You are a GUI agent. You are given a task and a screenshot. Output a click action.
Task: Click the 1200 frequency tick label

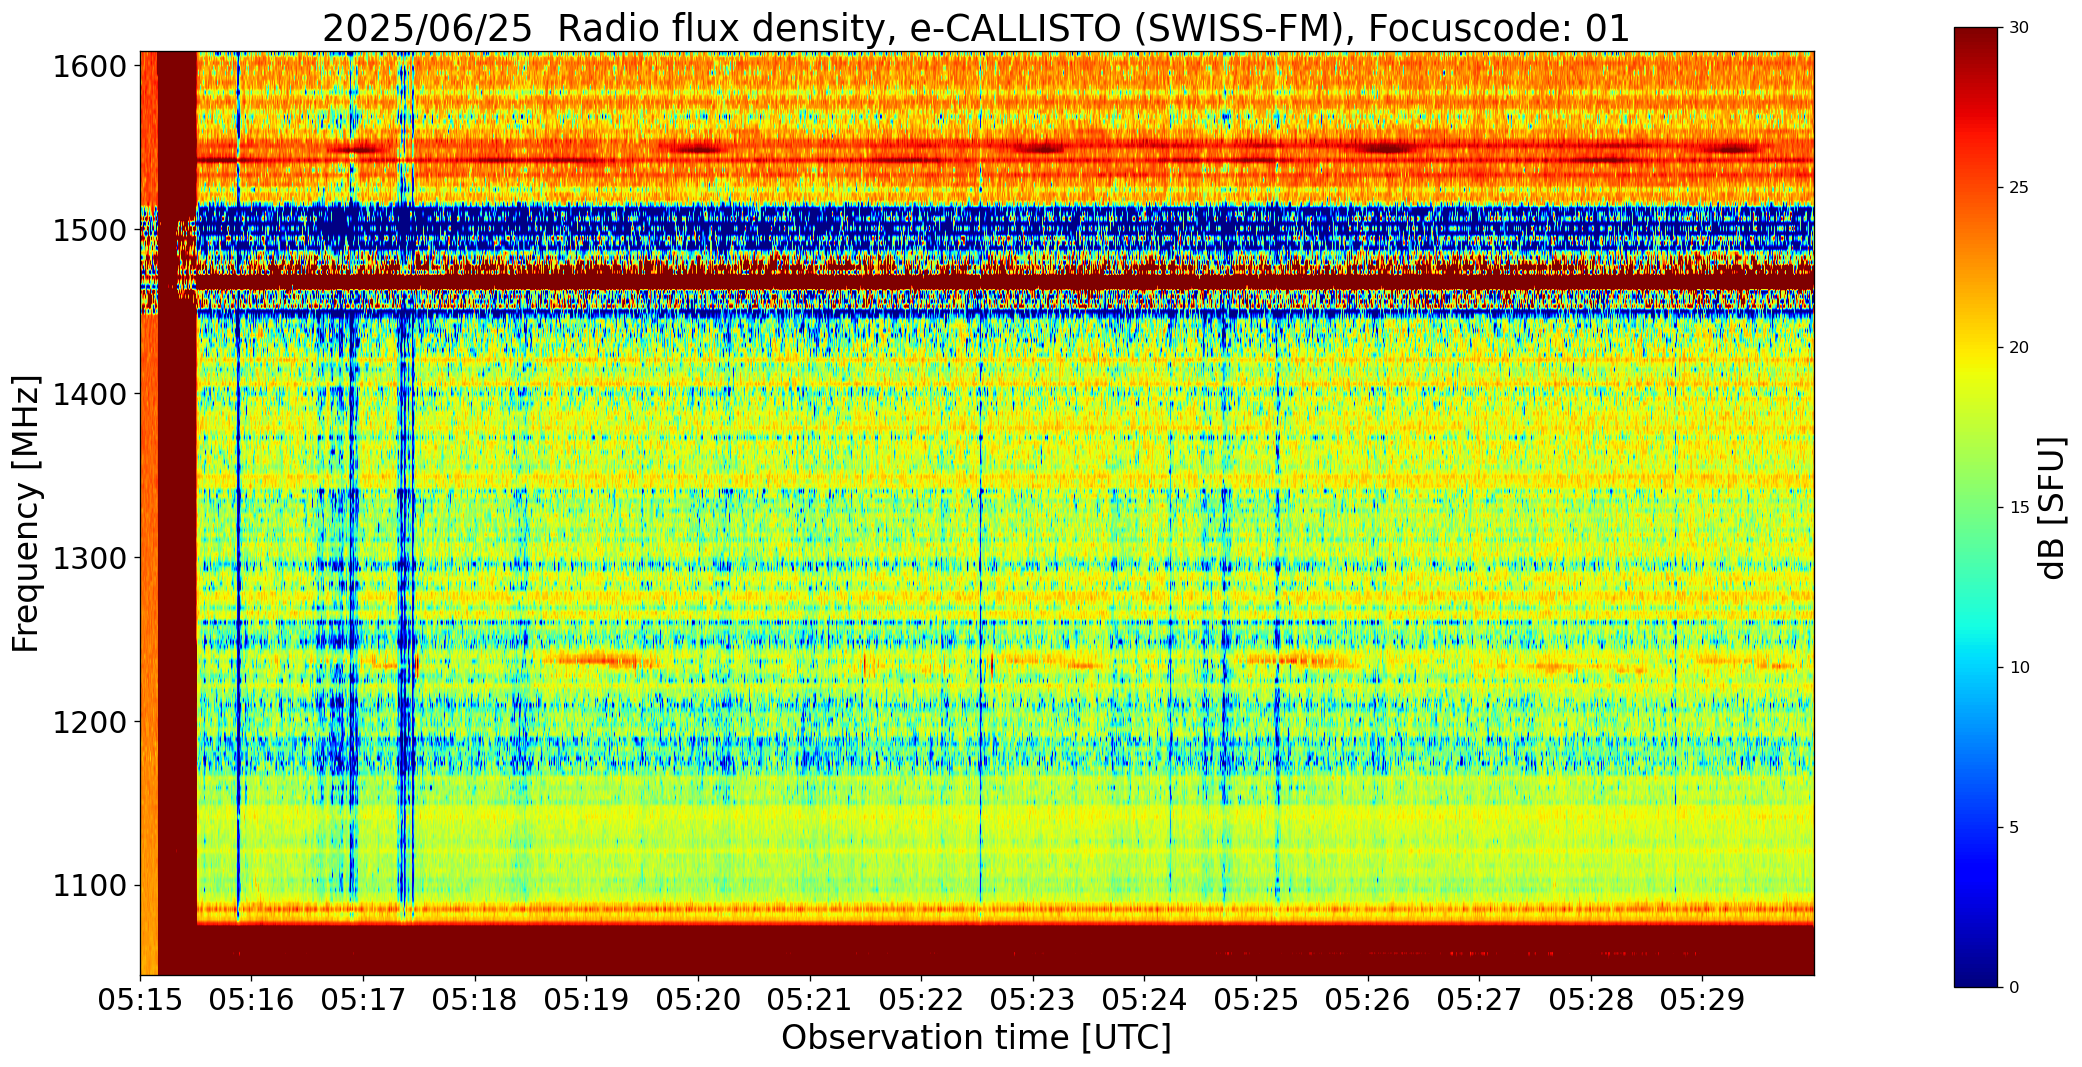point(90,722)
